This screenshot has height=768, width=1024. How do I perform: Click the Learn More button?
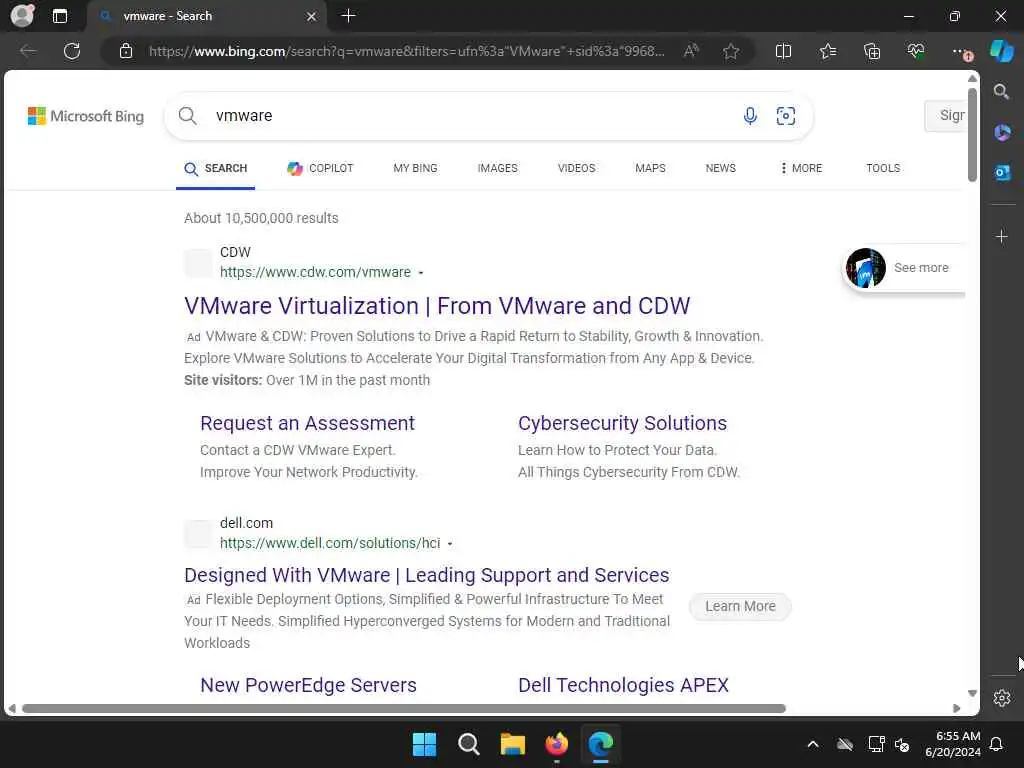pos(741,607)
